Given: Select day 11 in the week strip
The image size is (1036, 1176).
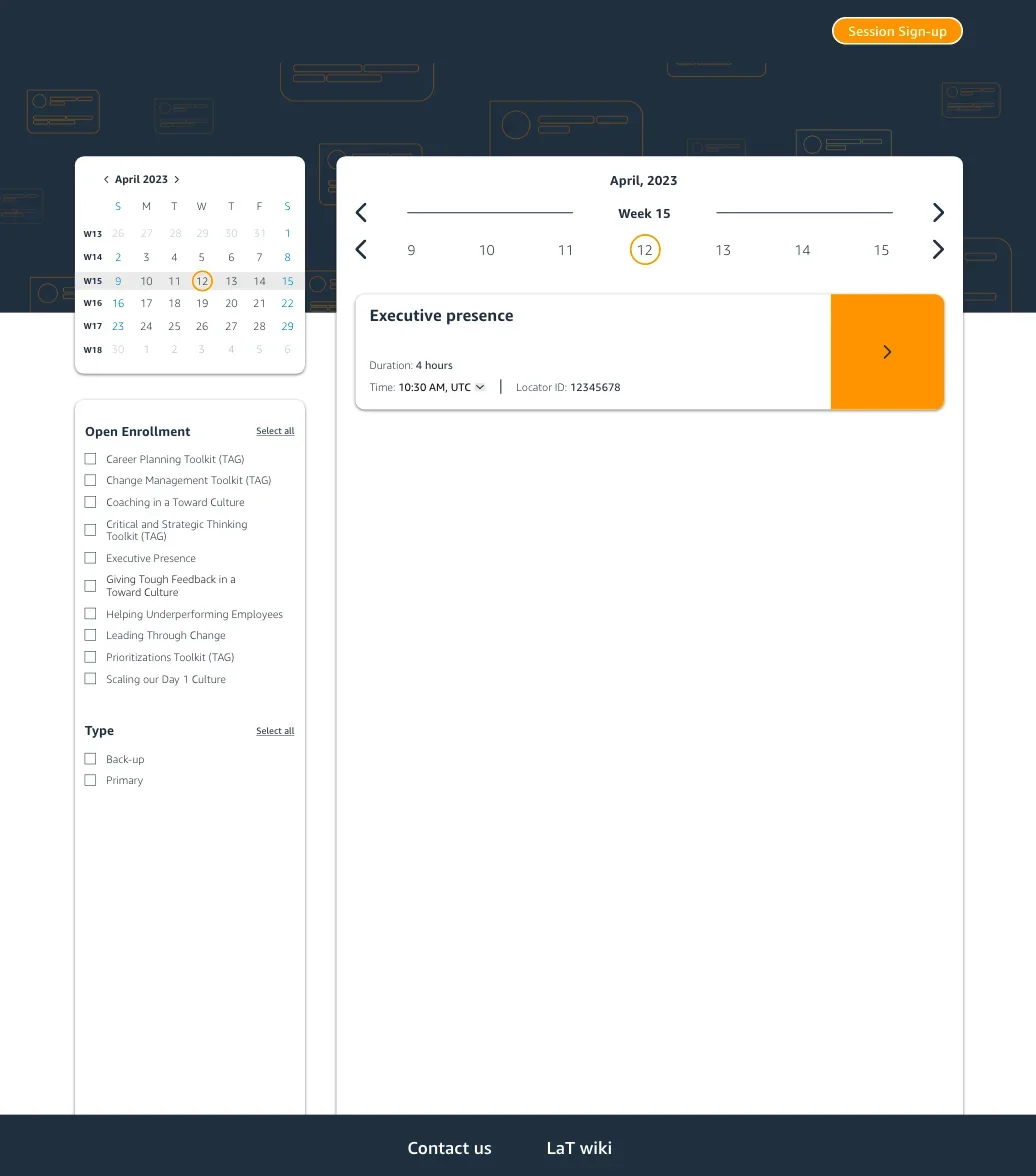Looking at the screenshot, I should [x=566, y=250].
